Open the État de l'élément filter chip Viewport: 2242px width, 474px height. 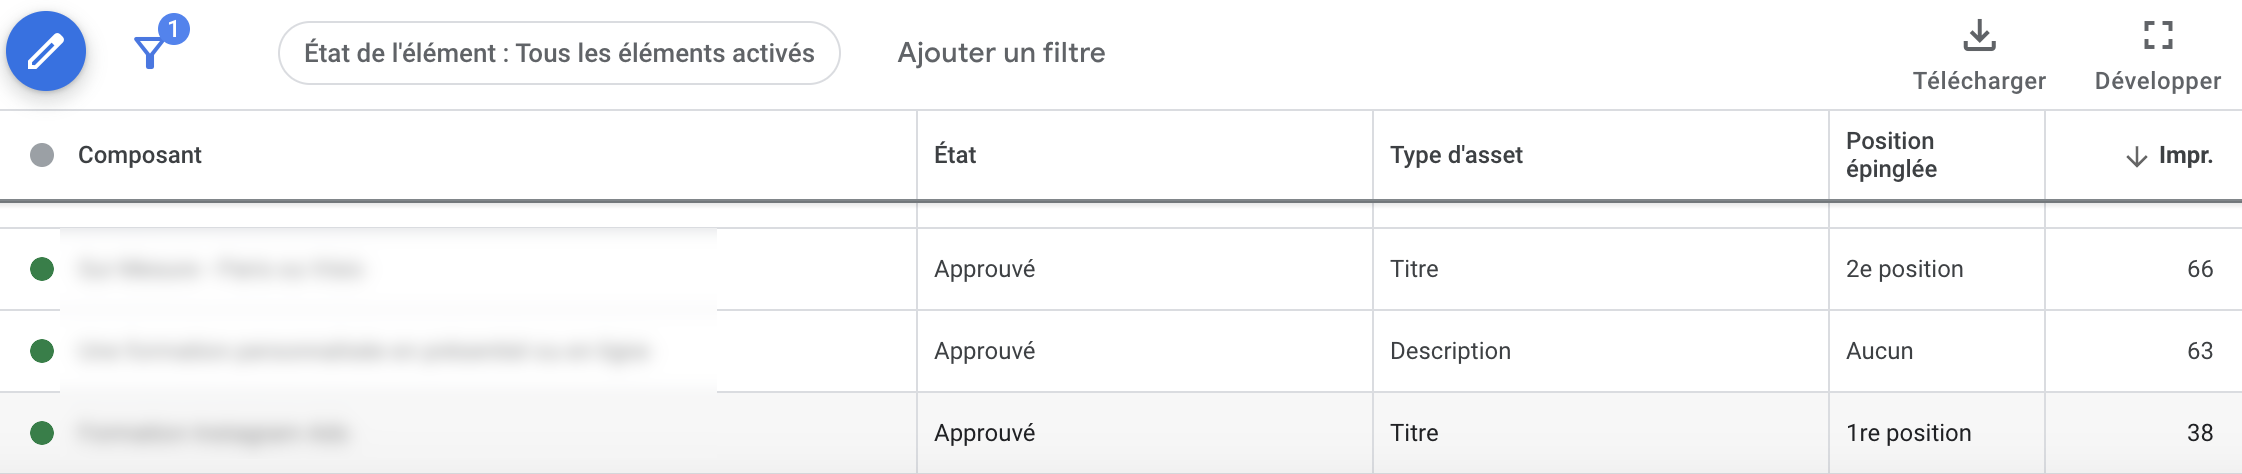(x=559, y=53)
